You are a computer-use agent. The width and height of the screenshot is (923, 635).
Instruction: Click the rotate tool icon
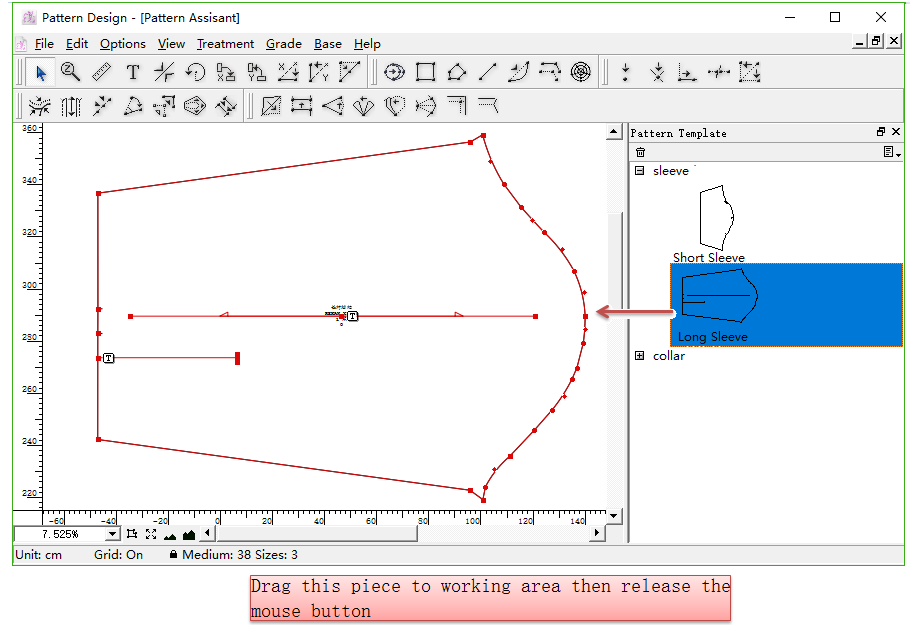coord(195,72)
